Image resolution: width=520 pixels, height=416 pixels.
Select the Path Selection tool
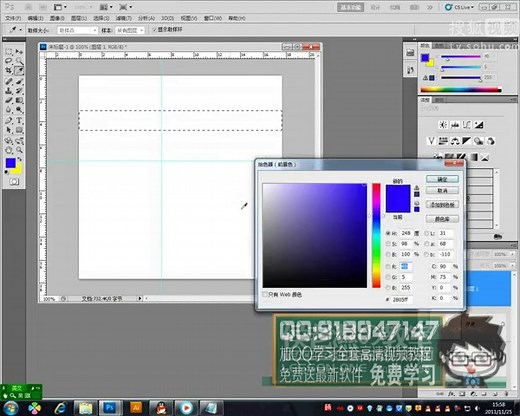tap(9, 130)
